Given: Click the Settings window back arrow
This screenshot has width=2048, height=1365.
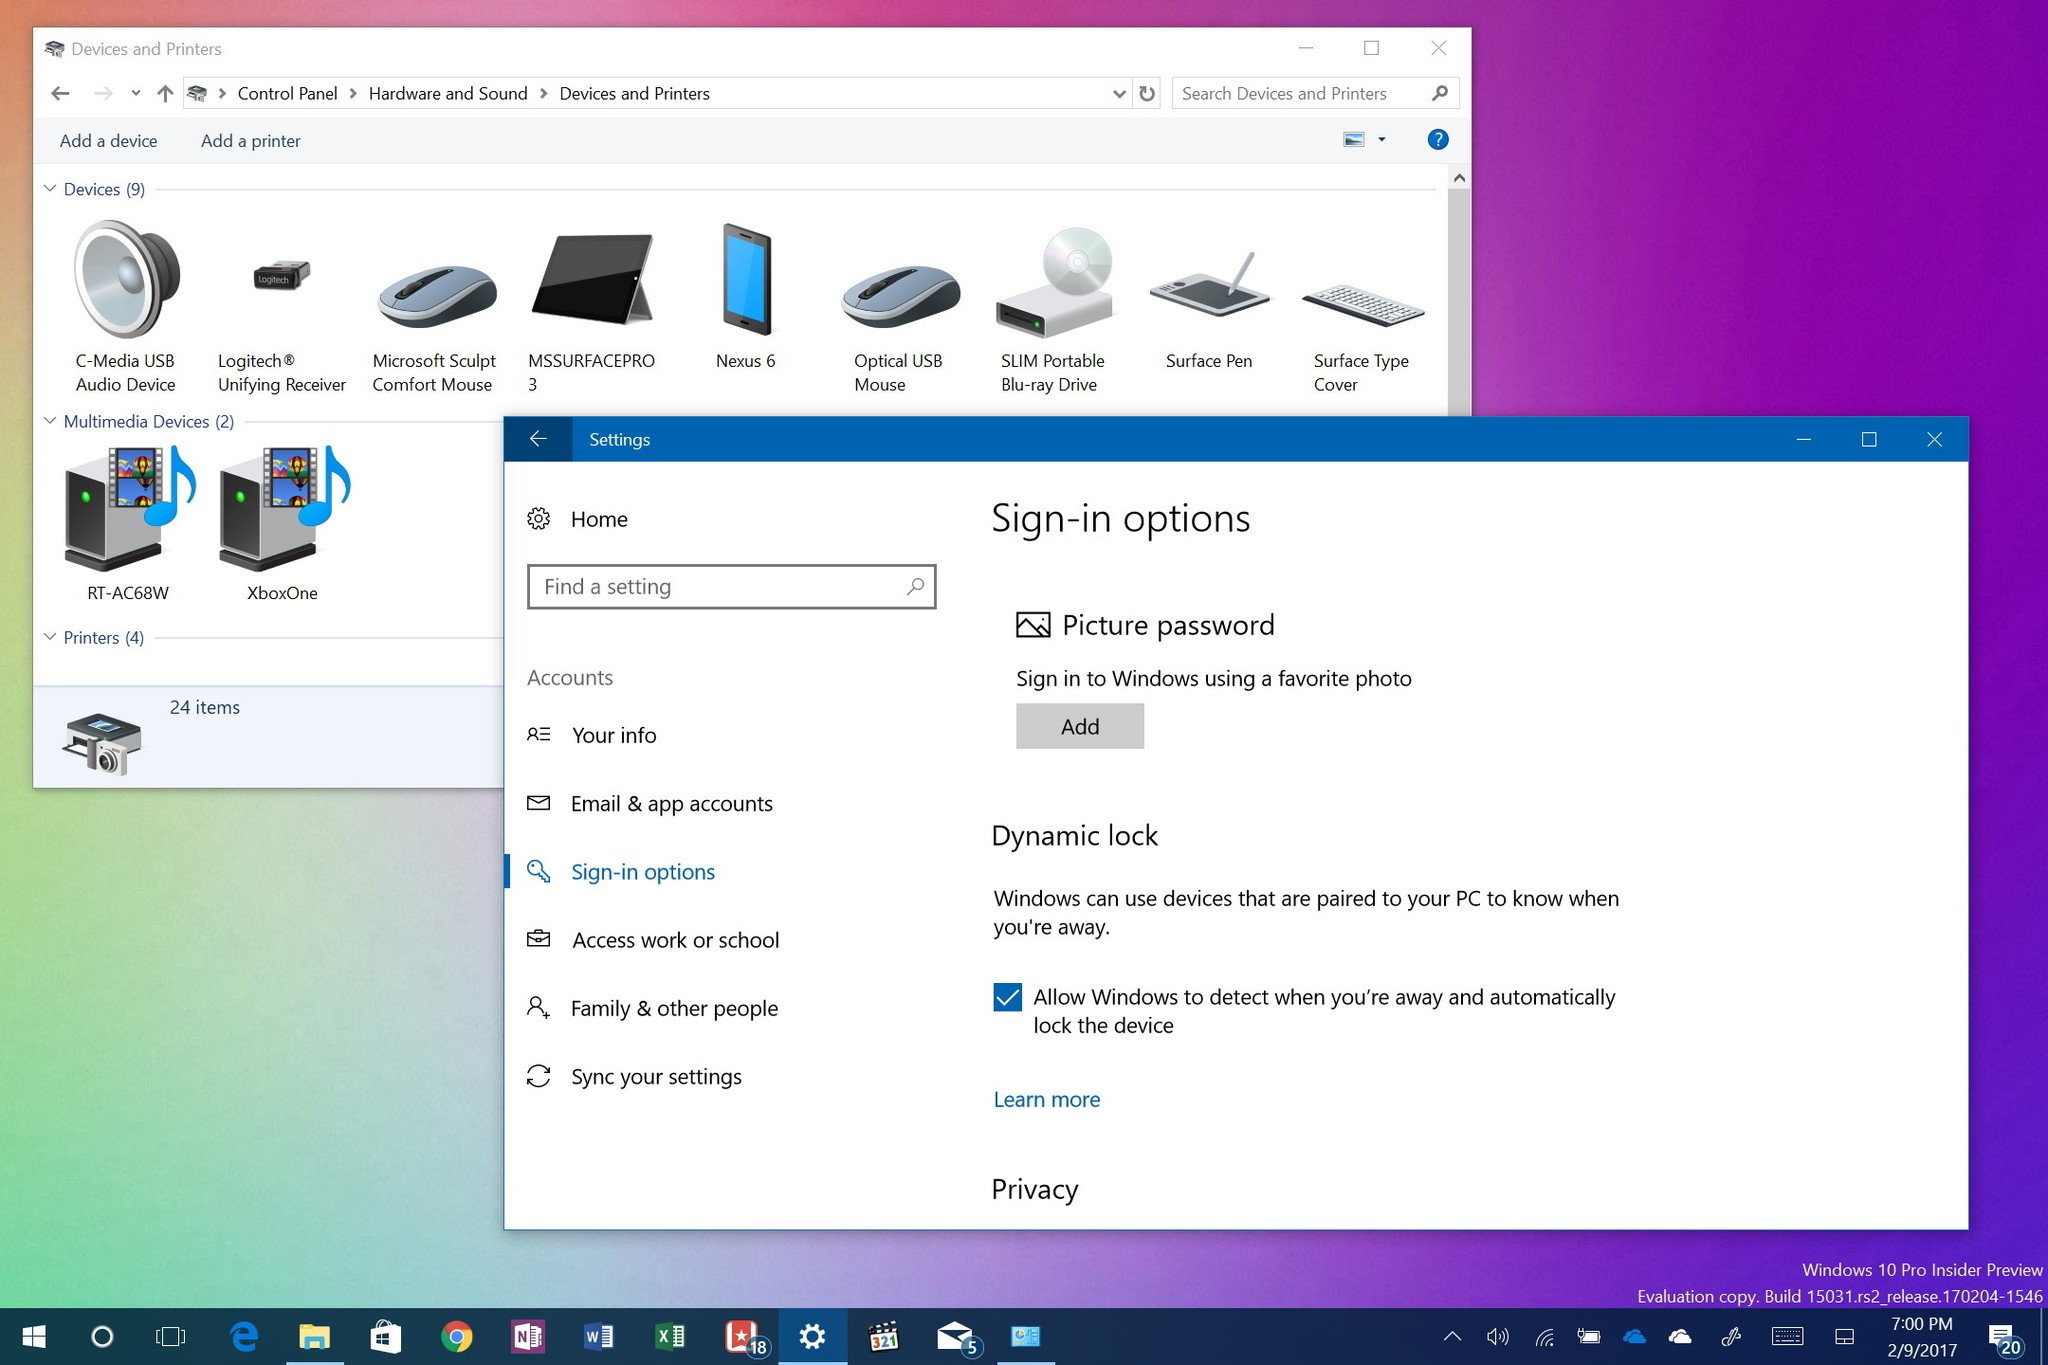Looking at the screenshot, I should point(538,439).
